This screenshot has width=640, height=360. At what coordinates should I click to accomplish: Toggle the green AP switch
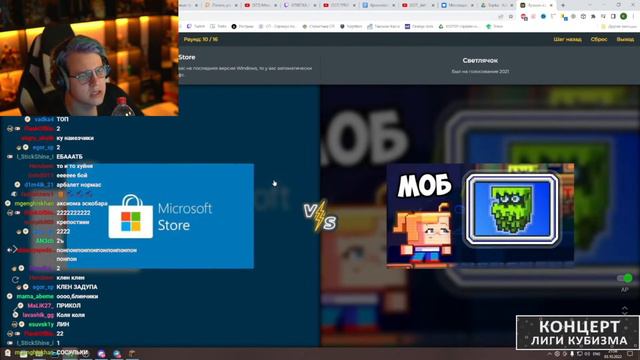tap(625, 278)
